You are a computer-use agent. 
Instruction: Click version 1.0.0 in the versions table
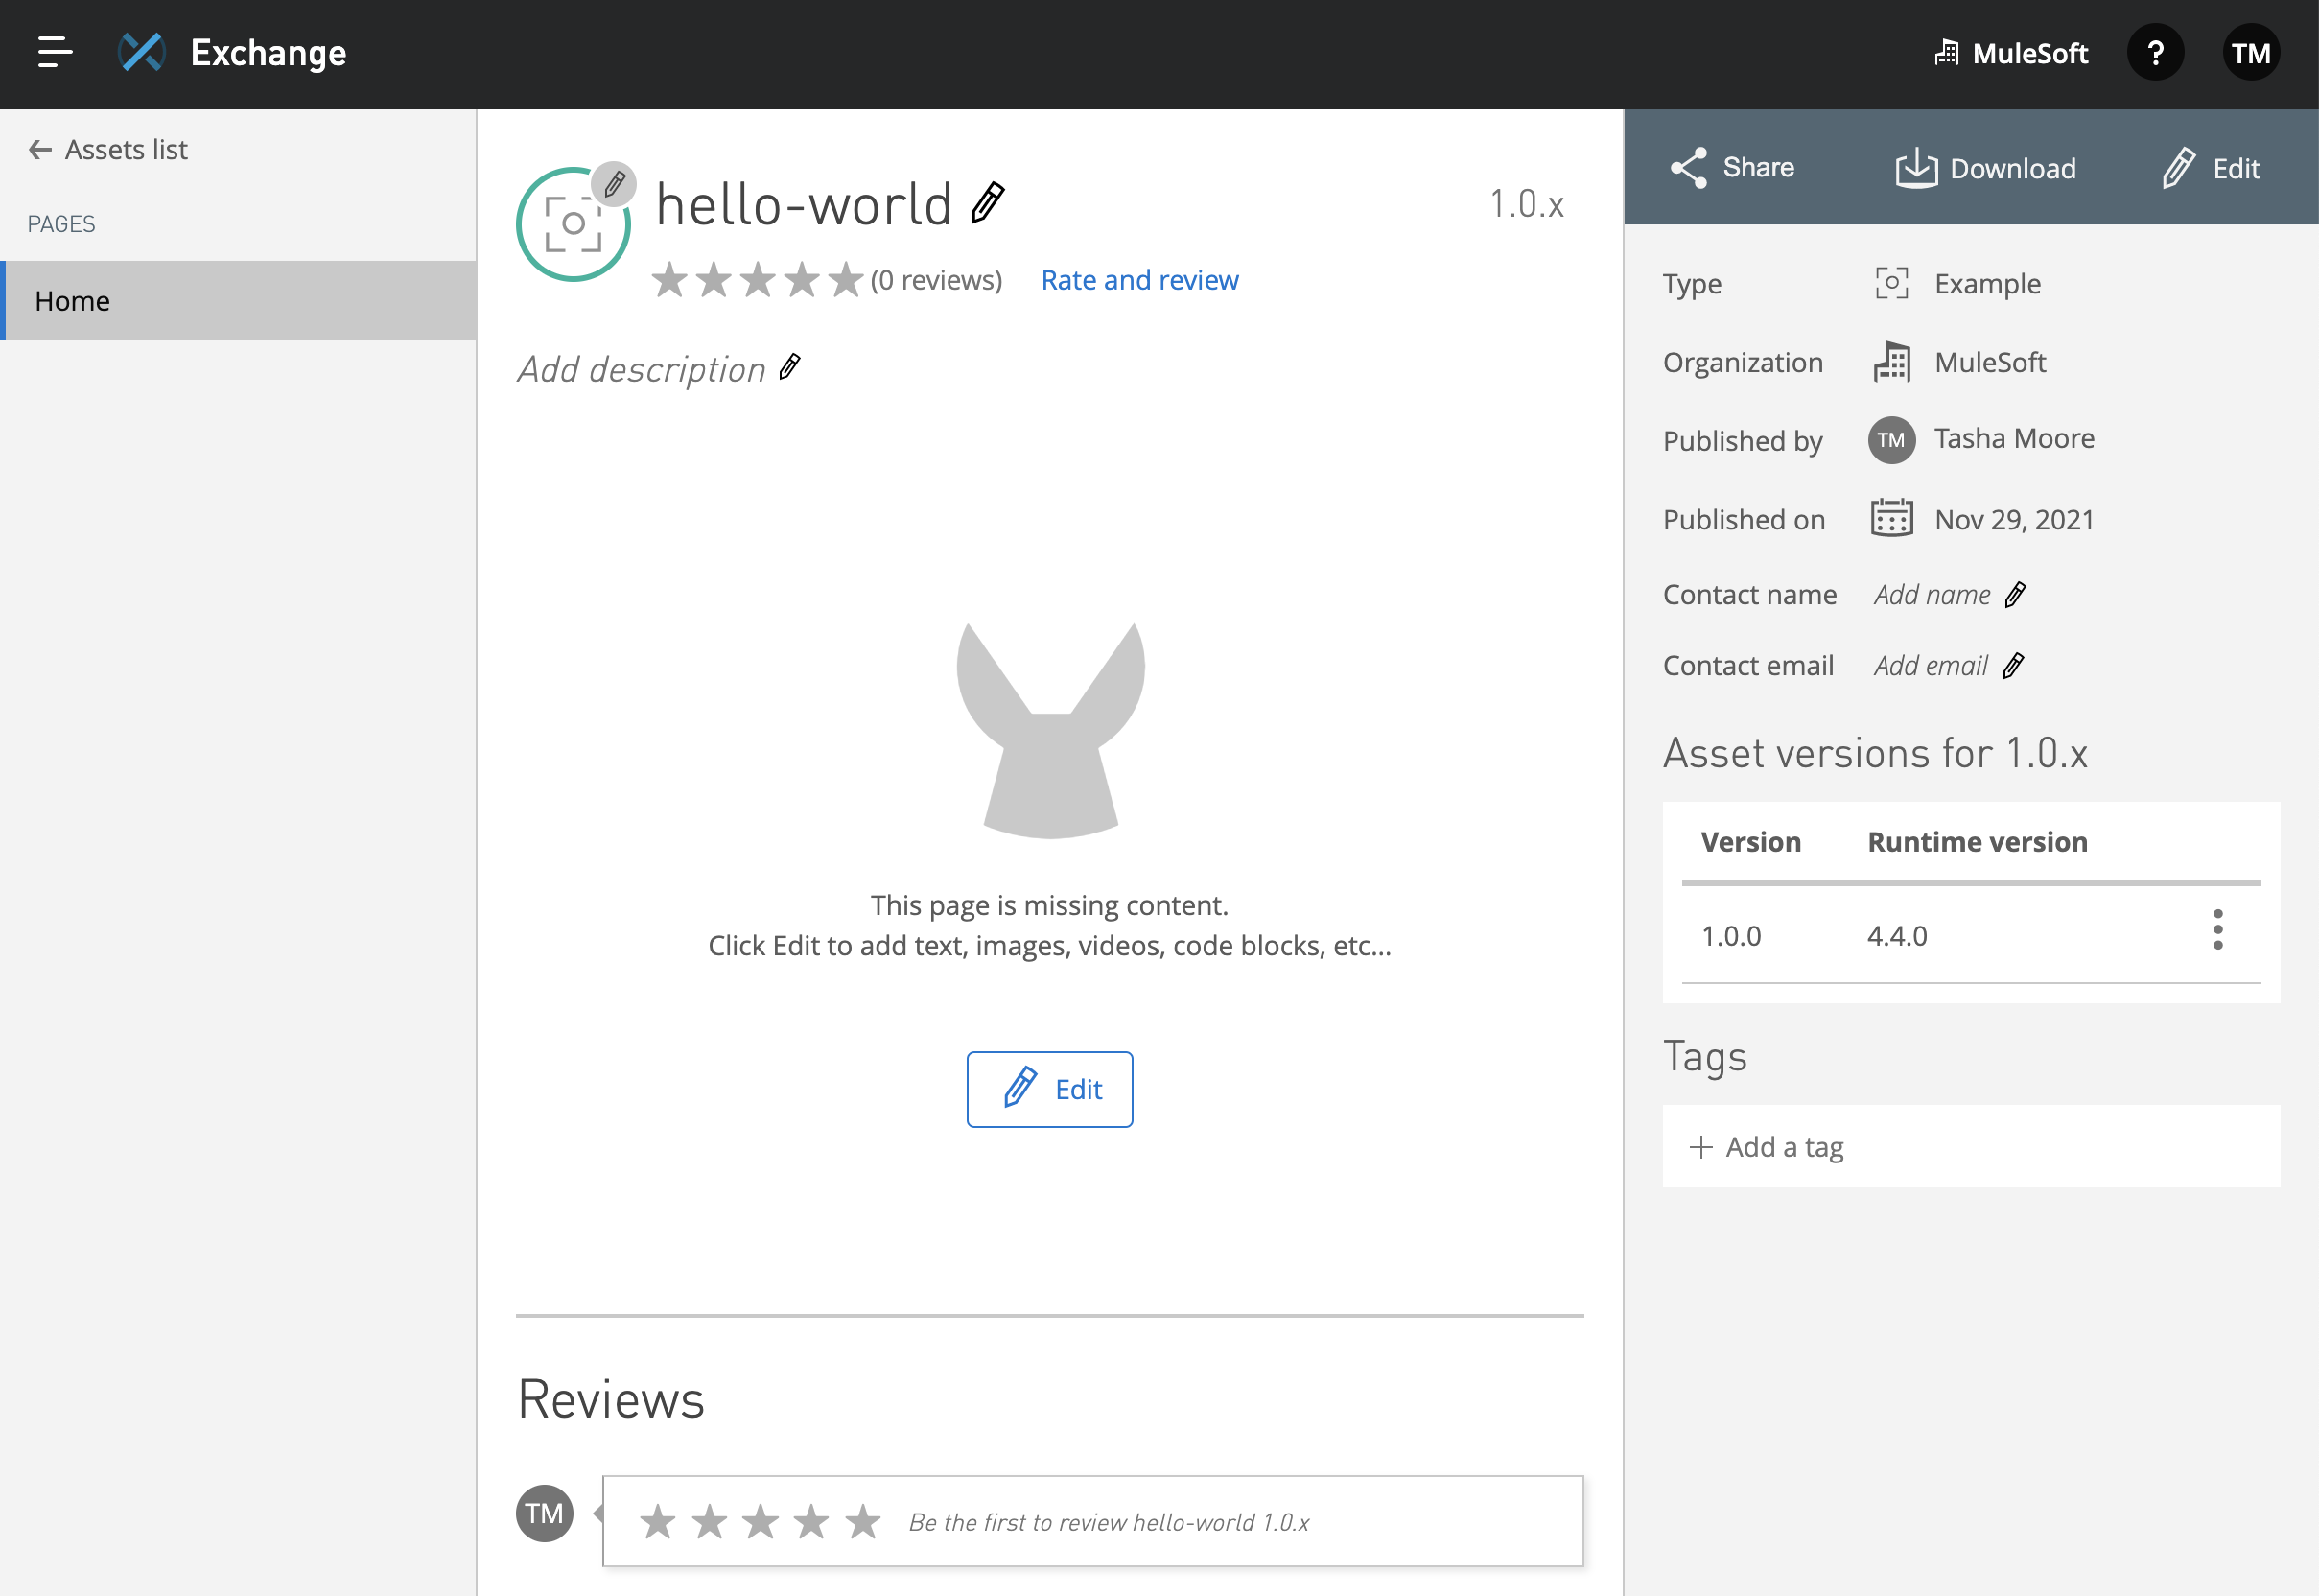(x=1731, y=935)
